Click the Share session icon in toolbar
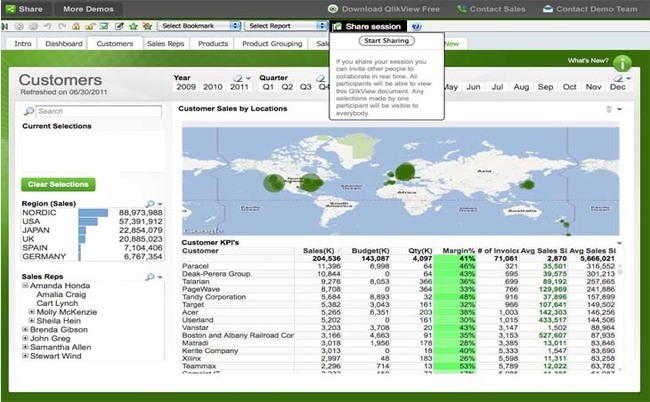The width and height of the screenshot is (650, 402). (338, 26)
